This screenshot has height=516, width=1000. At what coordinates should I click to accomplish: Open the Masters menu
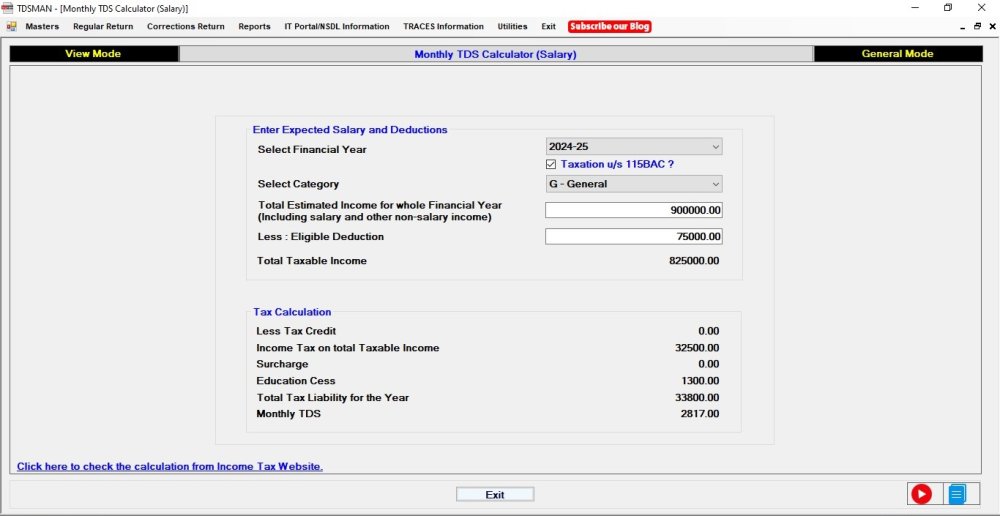pyautogui.click(x=42, y=27)
